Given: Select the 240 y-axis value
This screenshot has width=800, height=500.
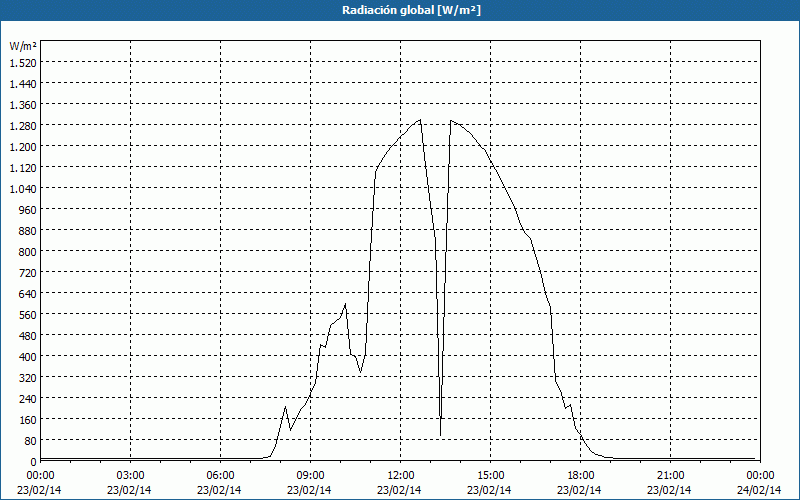Looking at the screenshot, I should pyautogui.click(x=28, y=398).
